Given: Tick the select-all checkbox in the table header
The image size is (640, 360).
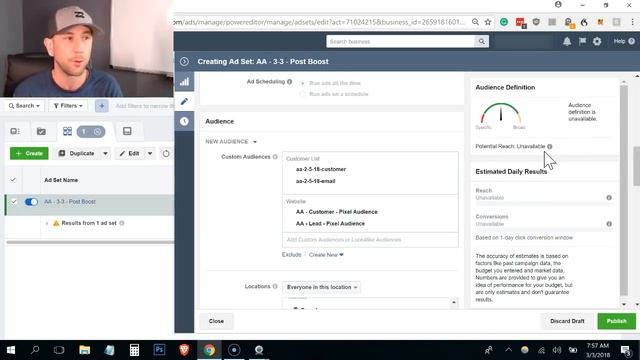Looking at the screenshot, I should (x=13, y=180).
